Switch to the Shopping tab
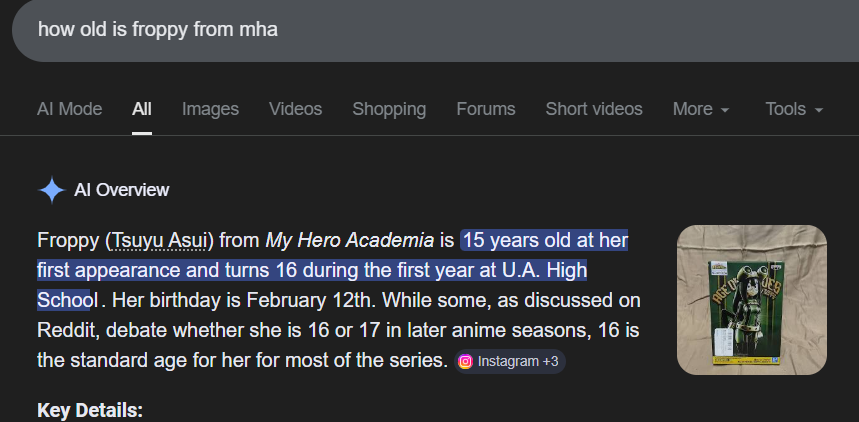 389,109
